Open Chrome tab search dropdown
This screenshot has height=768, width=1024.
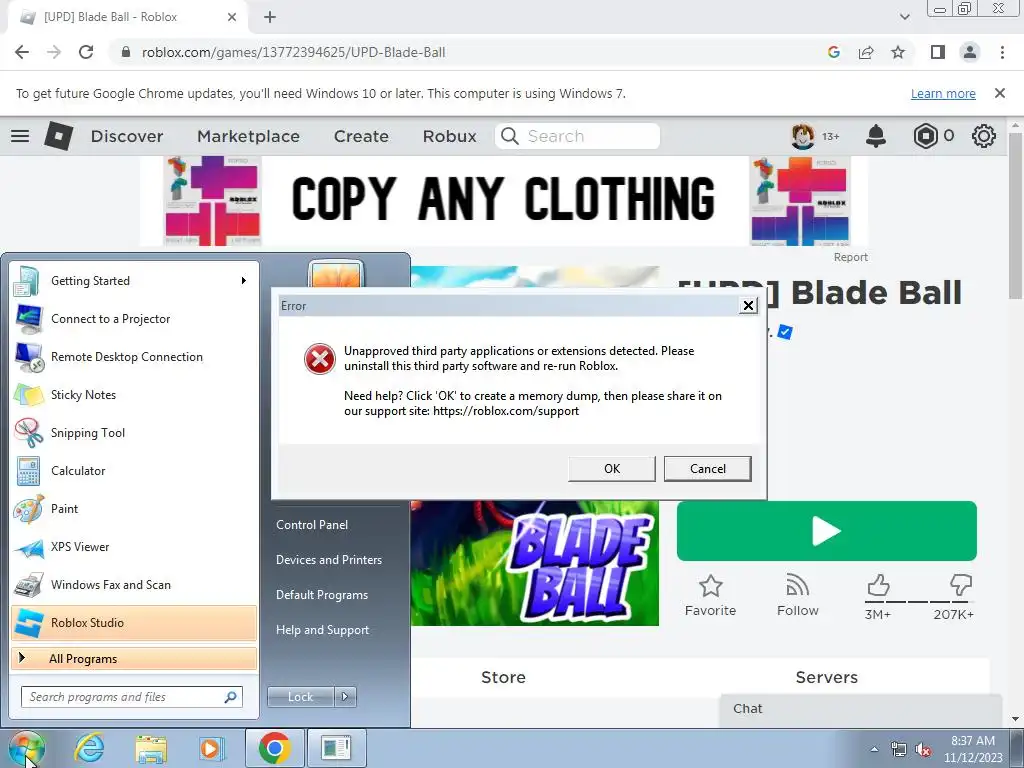pyautogui.click(x=904, y=17)
